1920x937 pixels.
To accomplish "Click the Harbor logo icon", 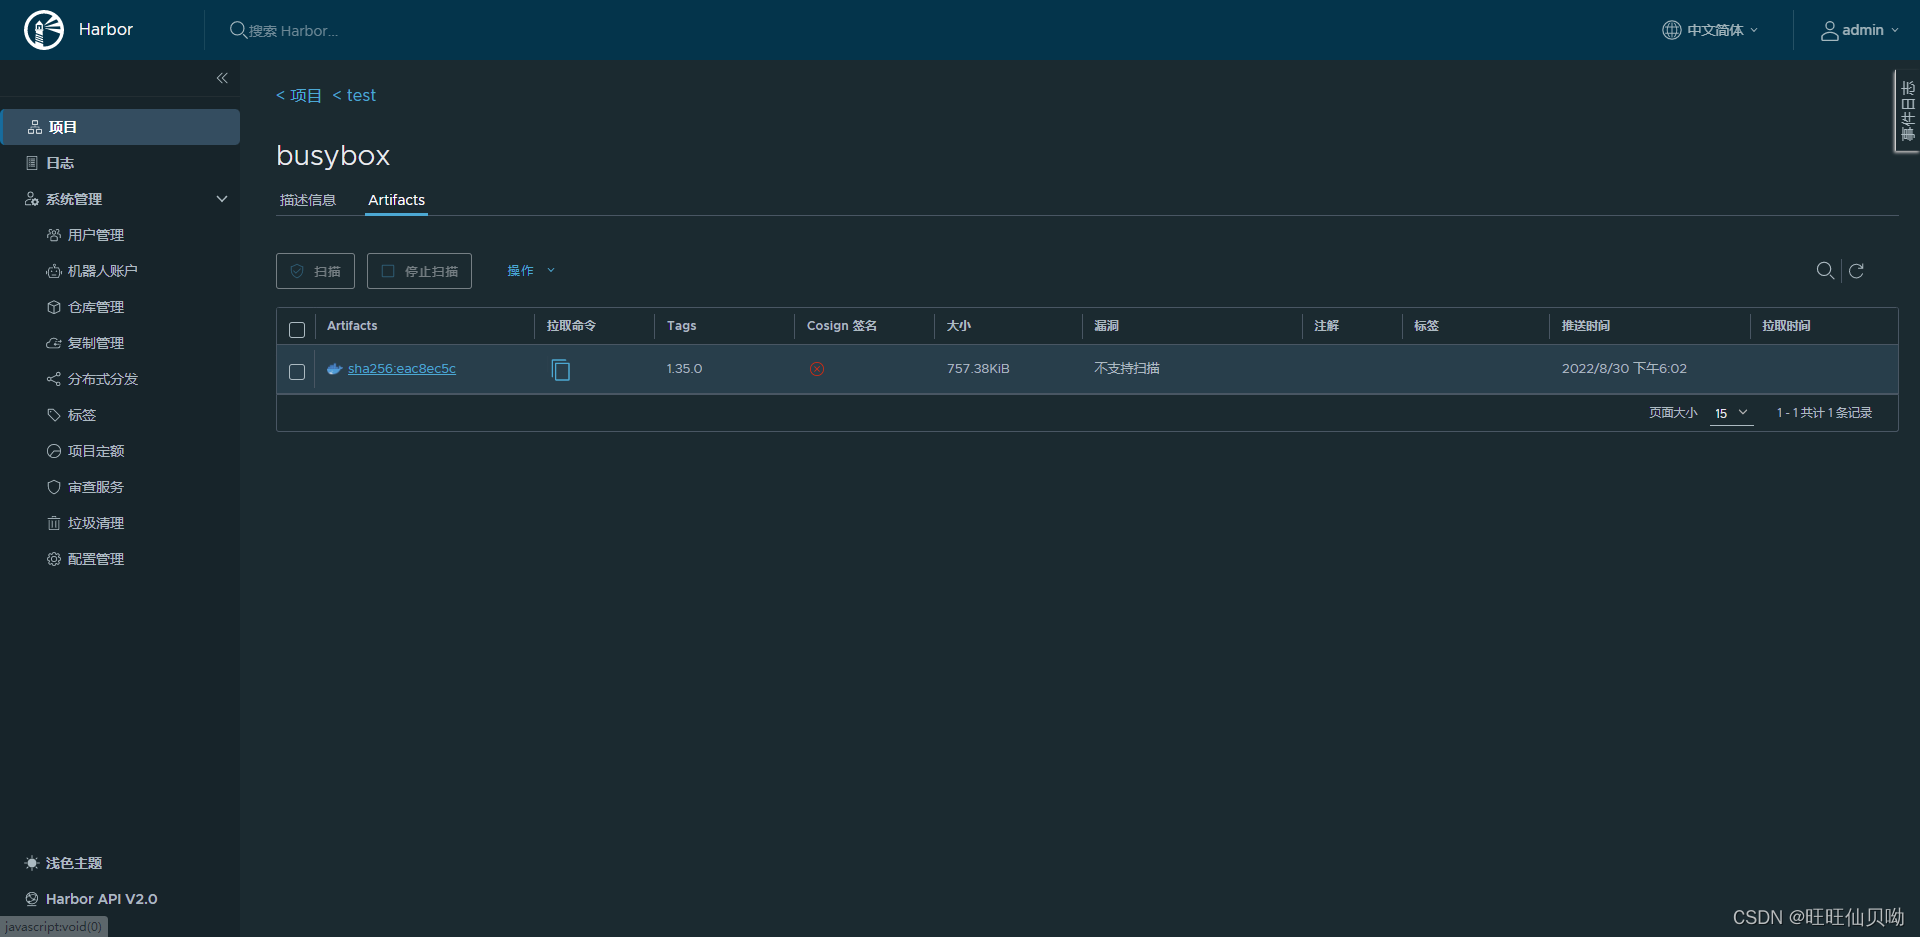I will 44,30.
